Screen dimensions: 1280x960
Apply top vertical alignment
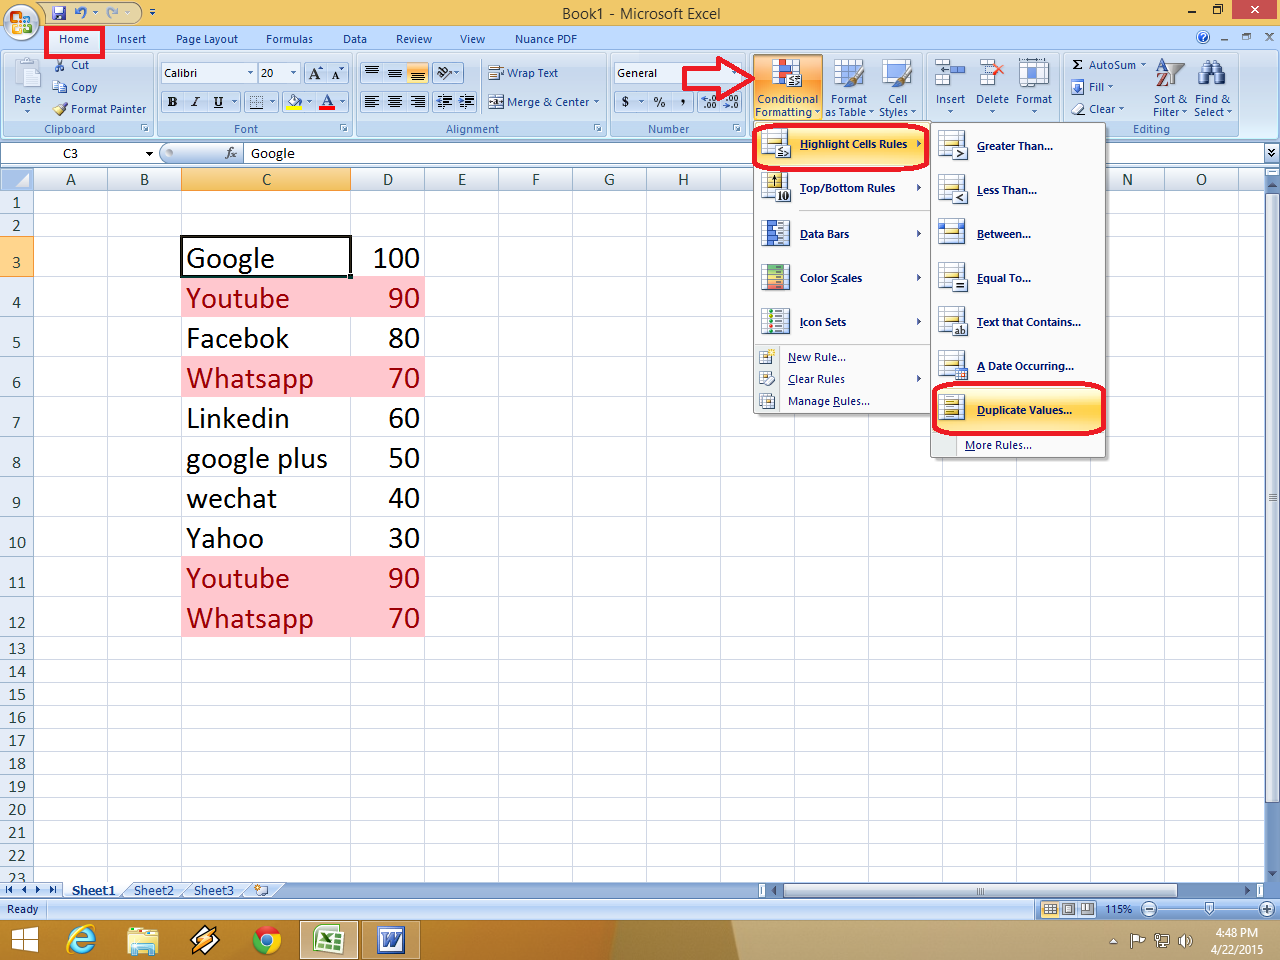tap(372, 73)
